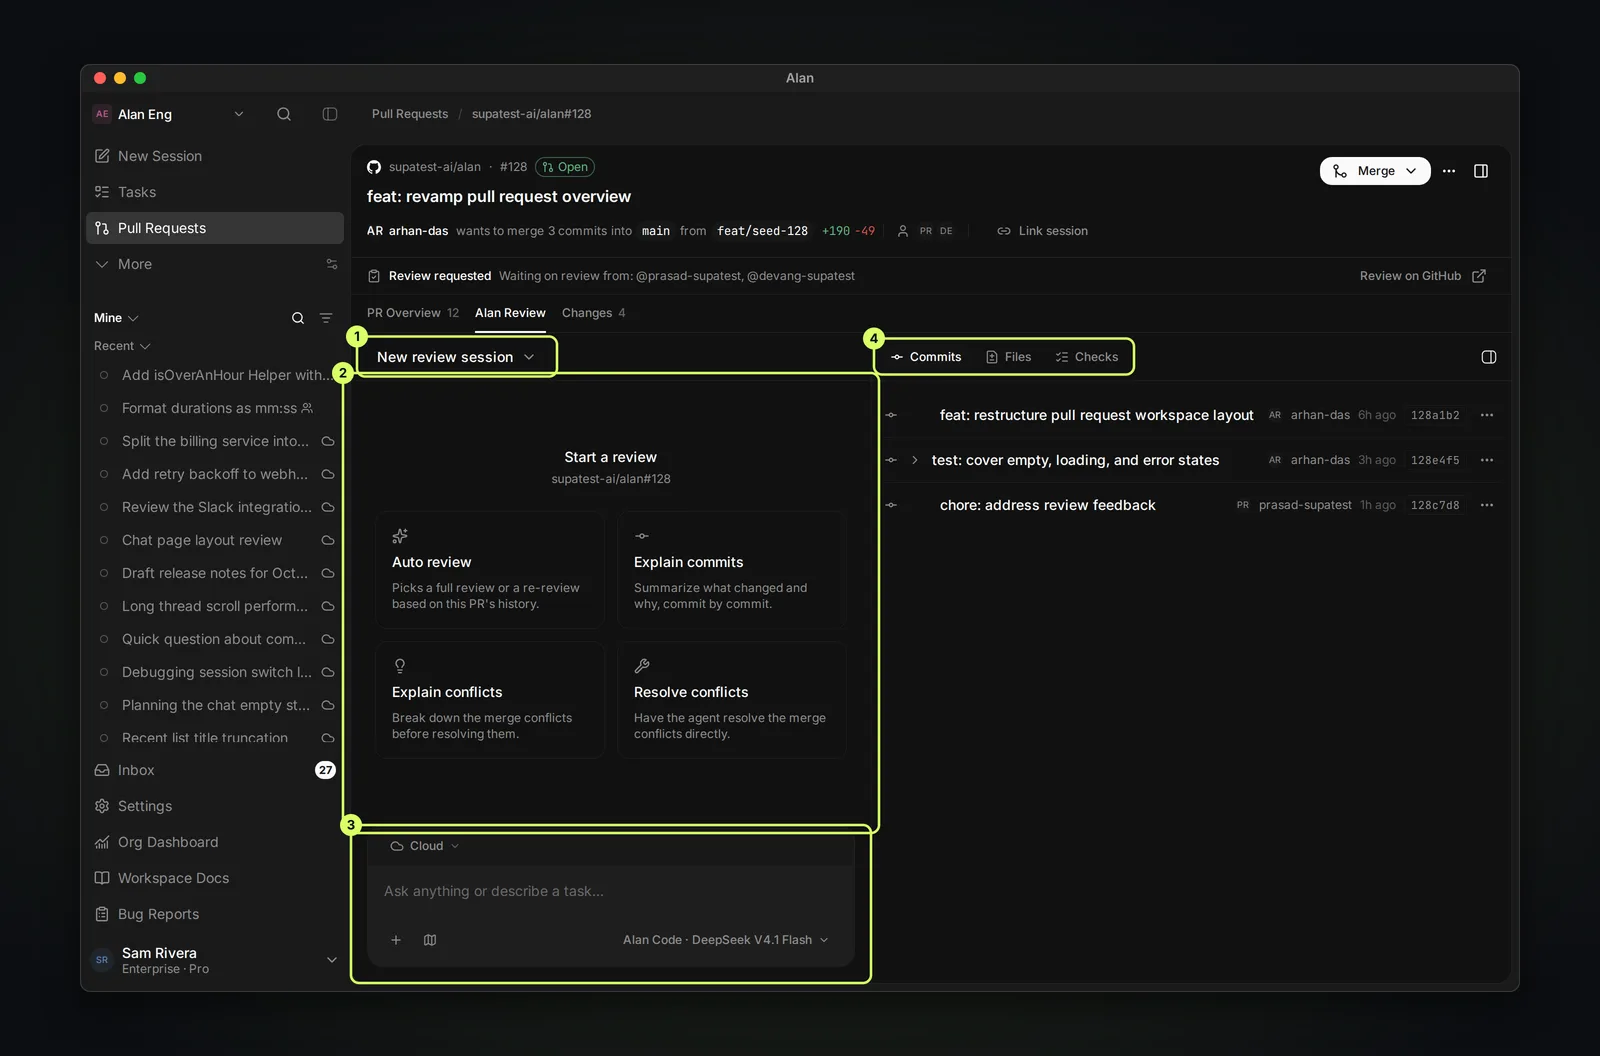The height and width of the screenshot is (1056, 1600).
Task: Select the Checks tab
Action: [1087, 357]
